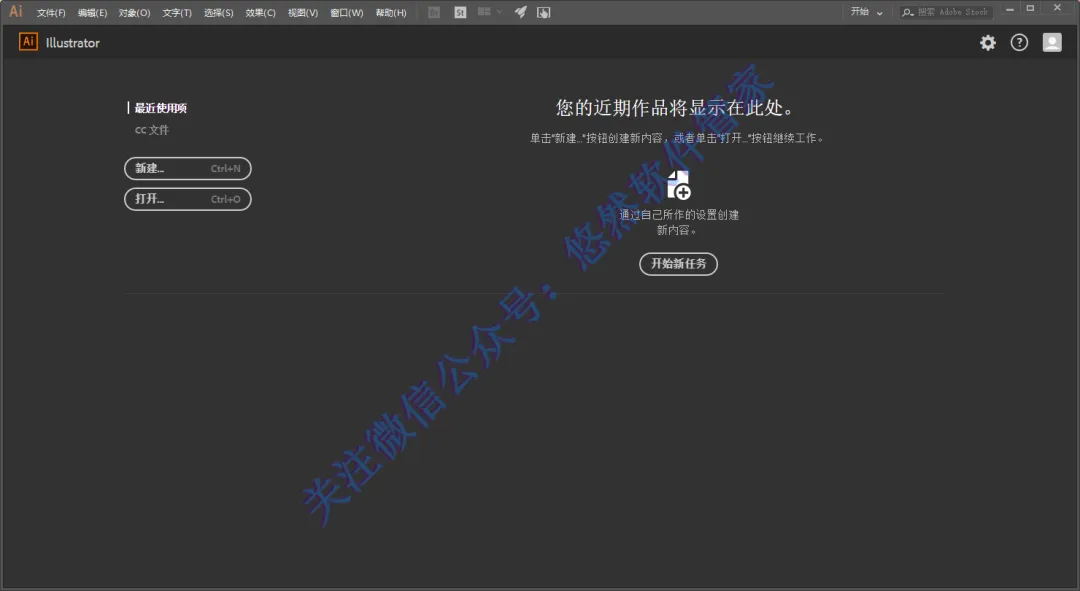
Task: Open the 窗口(W) menu
Action: click(x=346, y=13)
